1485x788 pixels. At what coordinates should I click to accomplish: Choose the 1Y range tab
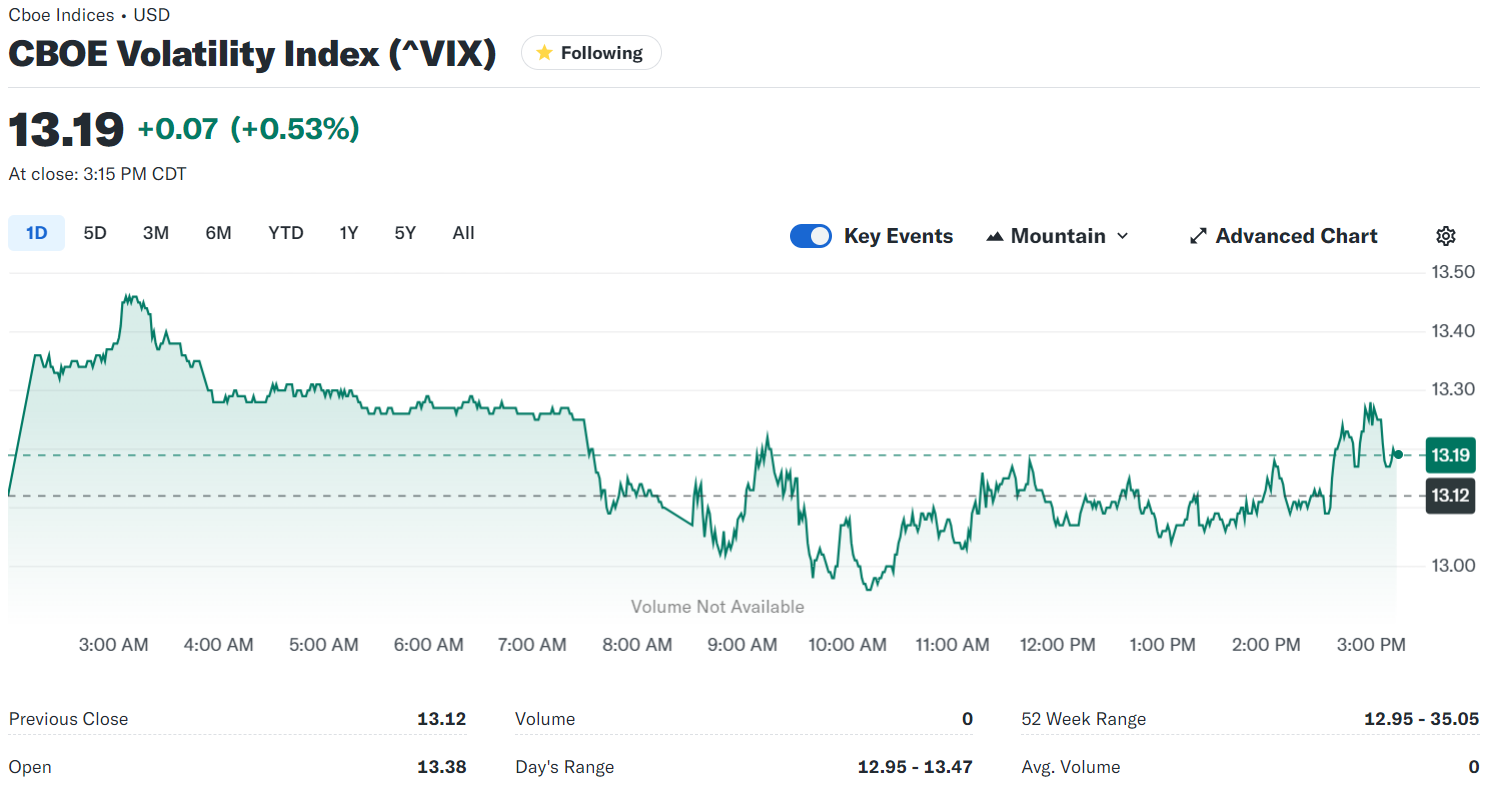point(349,233)
